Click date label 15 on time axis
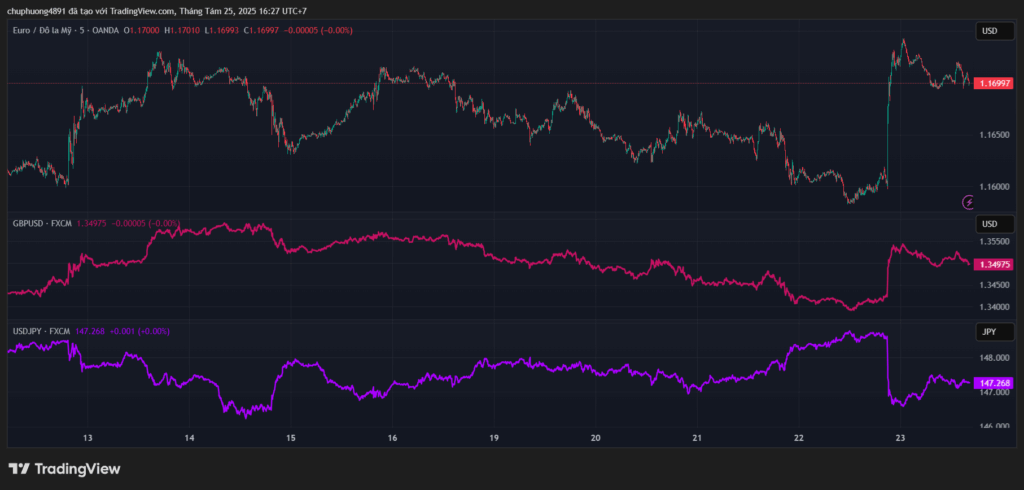The height and width of the screenshot is (490, 1024). pos(291,438)
